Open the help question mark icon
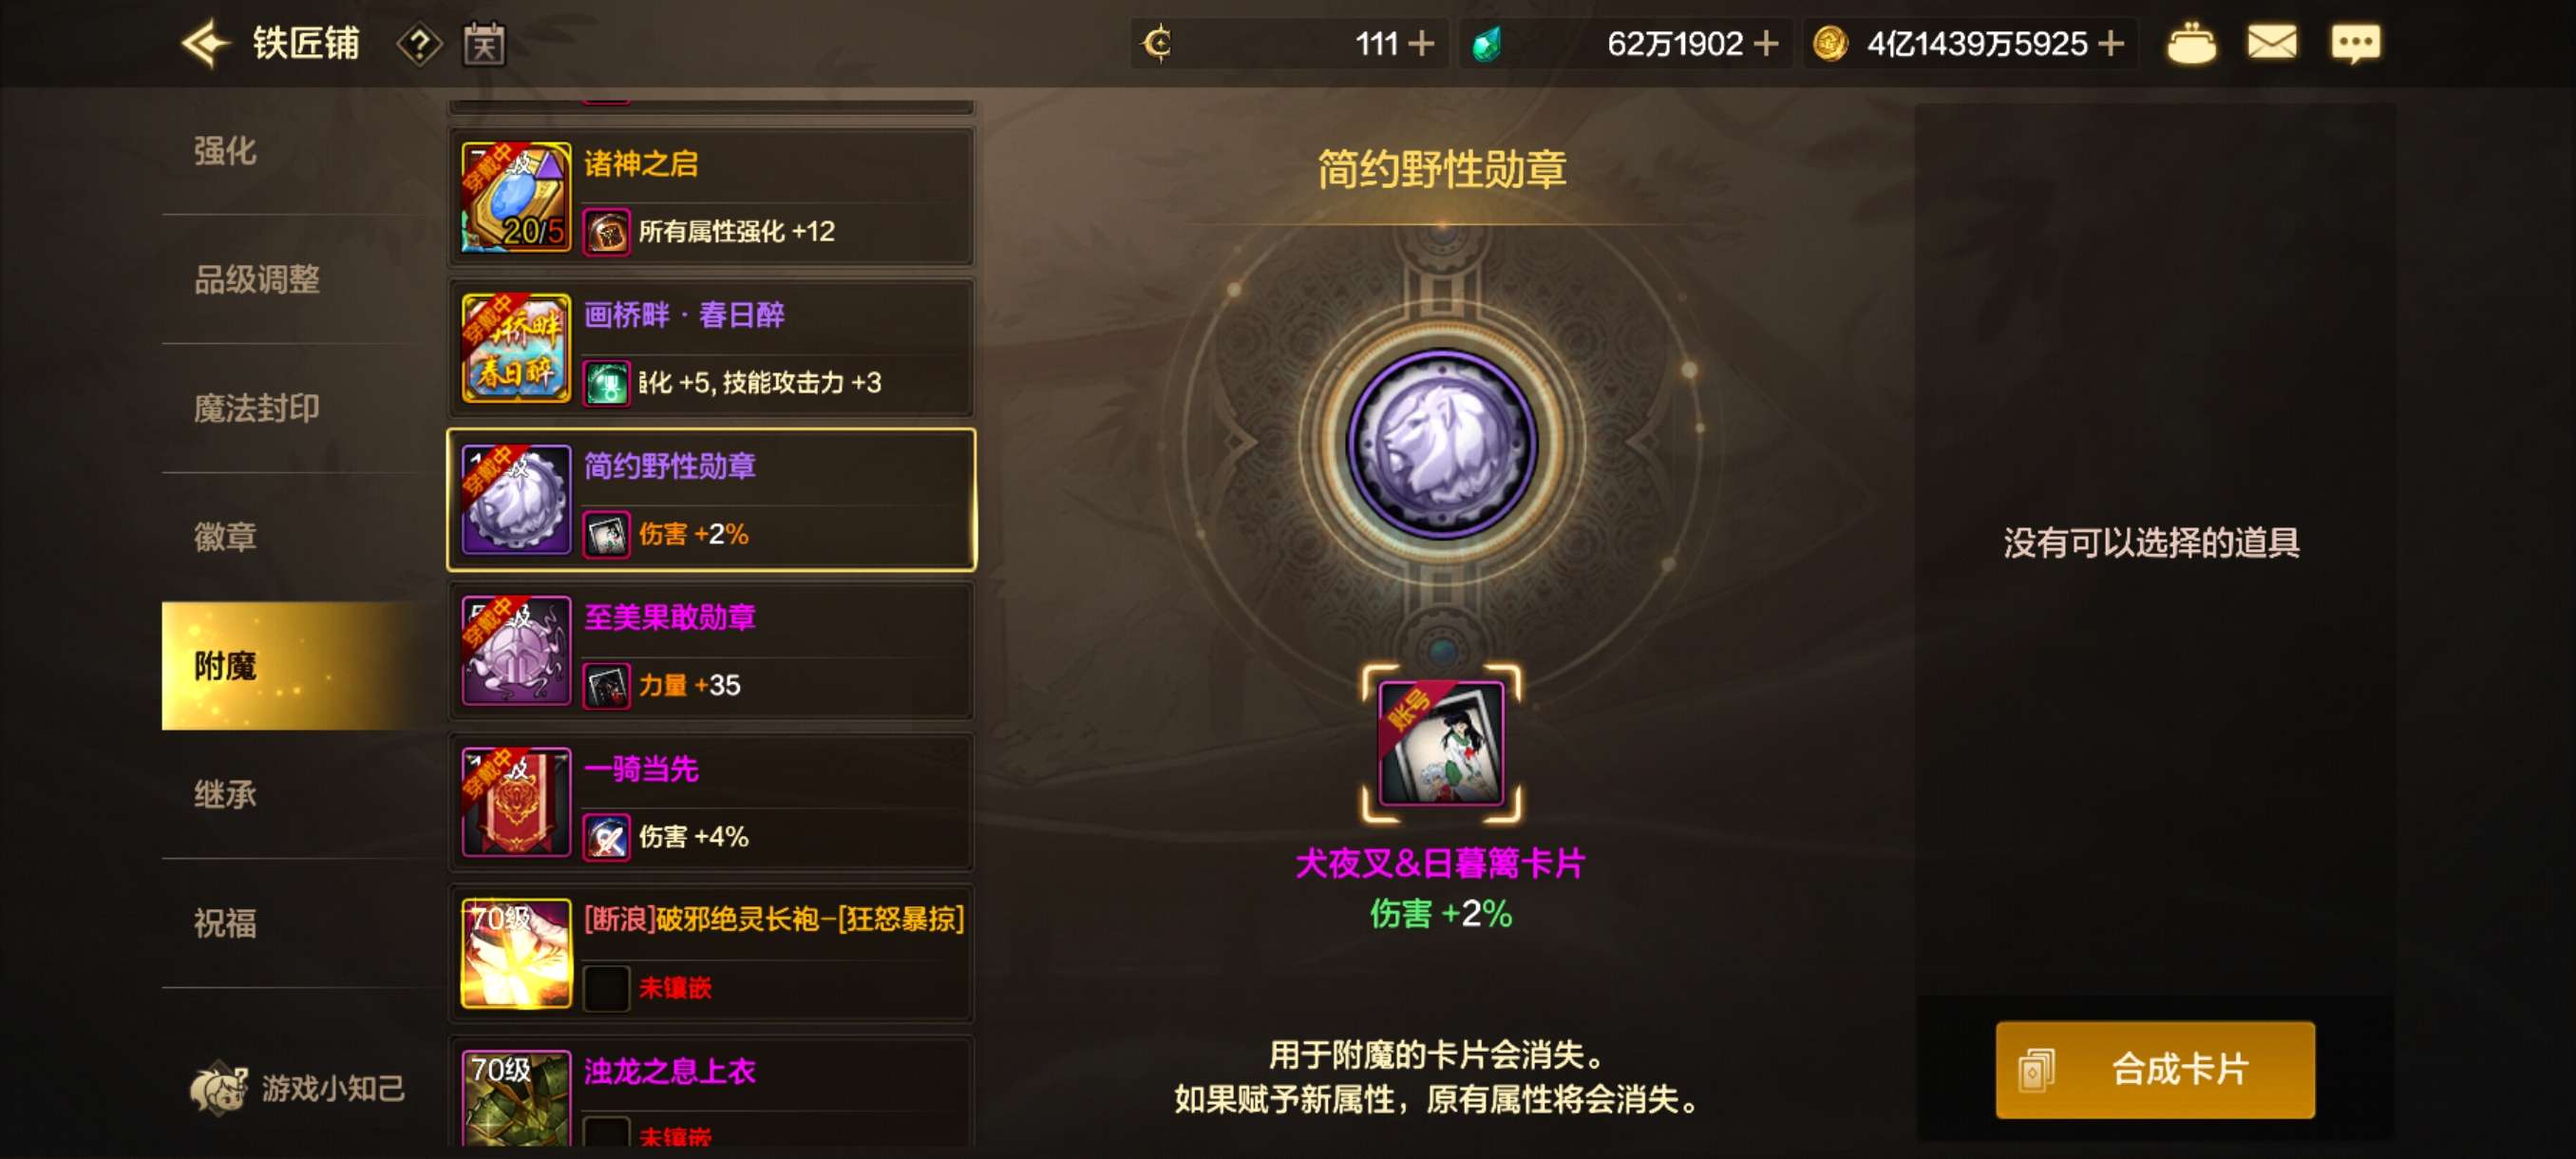 coord(419,45)
